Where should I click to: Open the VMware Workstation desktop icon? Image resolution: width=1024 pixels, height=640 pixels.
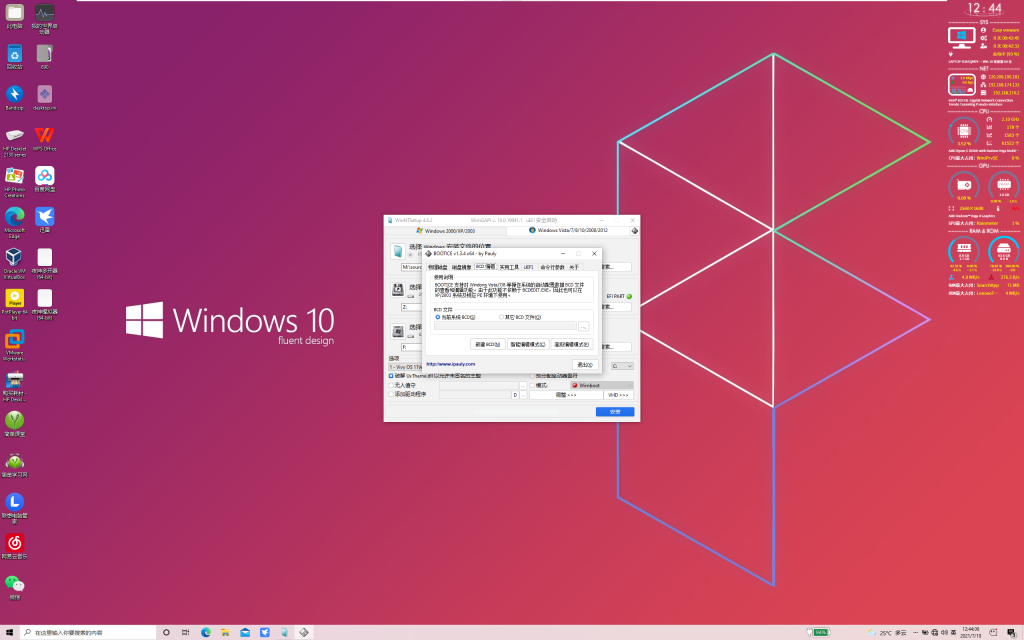(14, 345)
